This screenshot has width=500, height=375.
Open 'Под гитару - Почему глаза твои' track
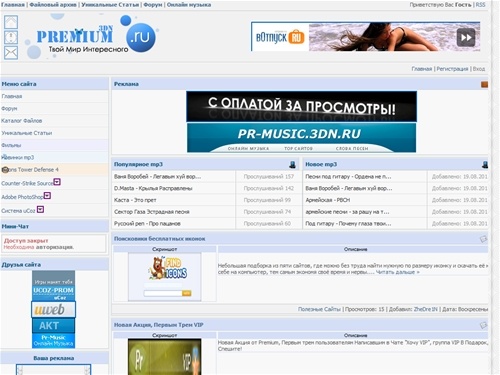[348, 223]
